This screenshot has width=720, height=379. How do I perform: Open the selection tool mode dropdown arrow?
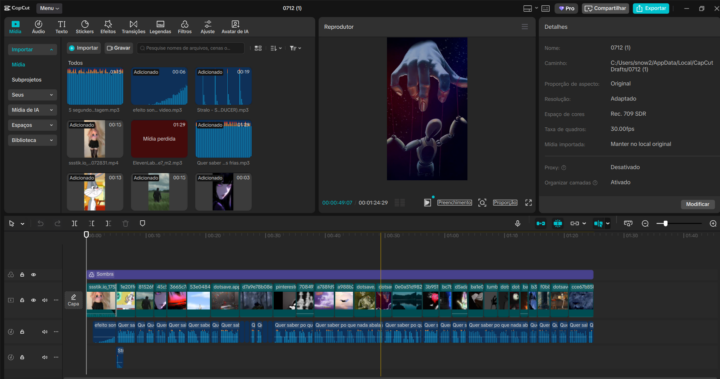pyautogui.click(x=22, y=224)
